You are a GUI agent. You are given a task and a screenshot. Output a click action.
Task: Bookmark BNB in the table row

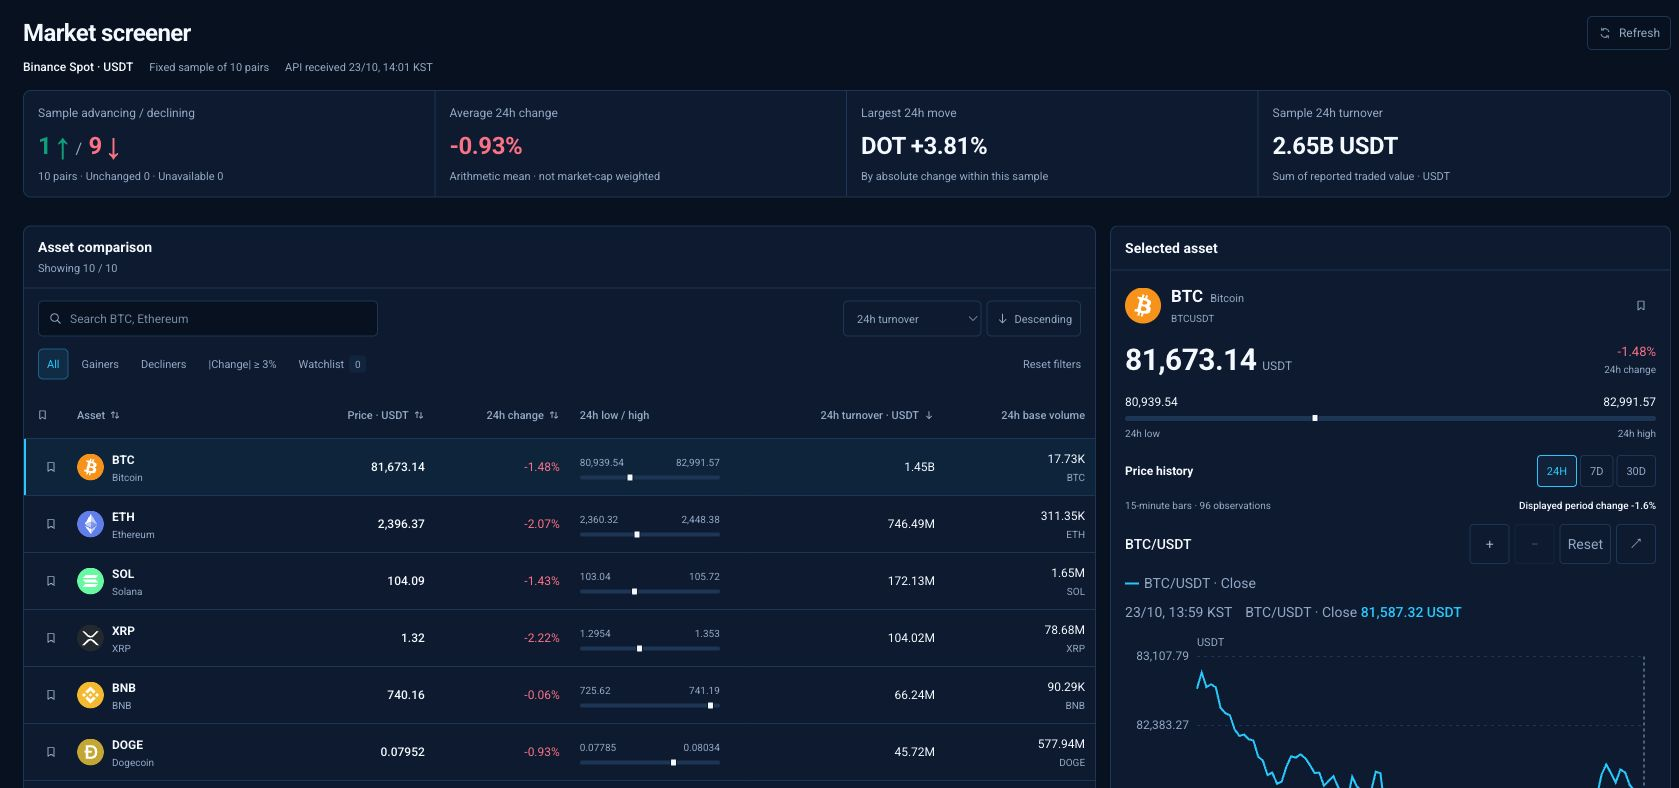pyautogui.click(x=51, y=695)
